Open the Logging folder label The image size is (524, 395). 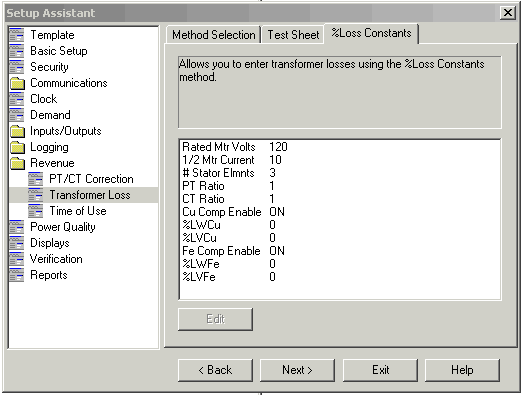point(49,147)
